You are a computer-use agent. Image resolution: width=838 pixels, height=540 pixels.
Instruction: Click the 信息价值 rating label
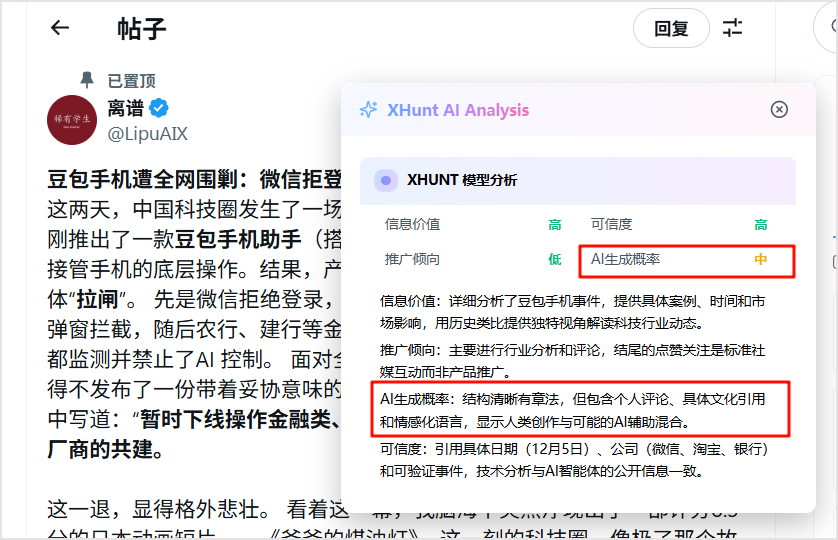413,224
